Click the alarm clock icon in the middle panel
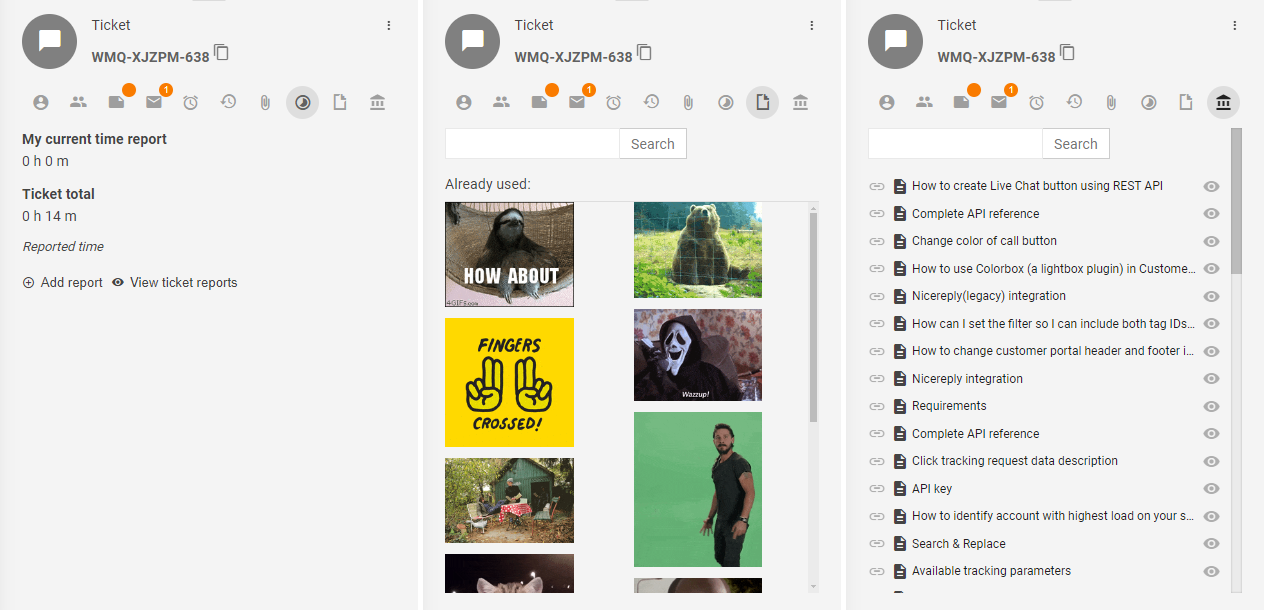1264x610 pixels. pyautogui.click(x=614, y=102)
